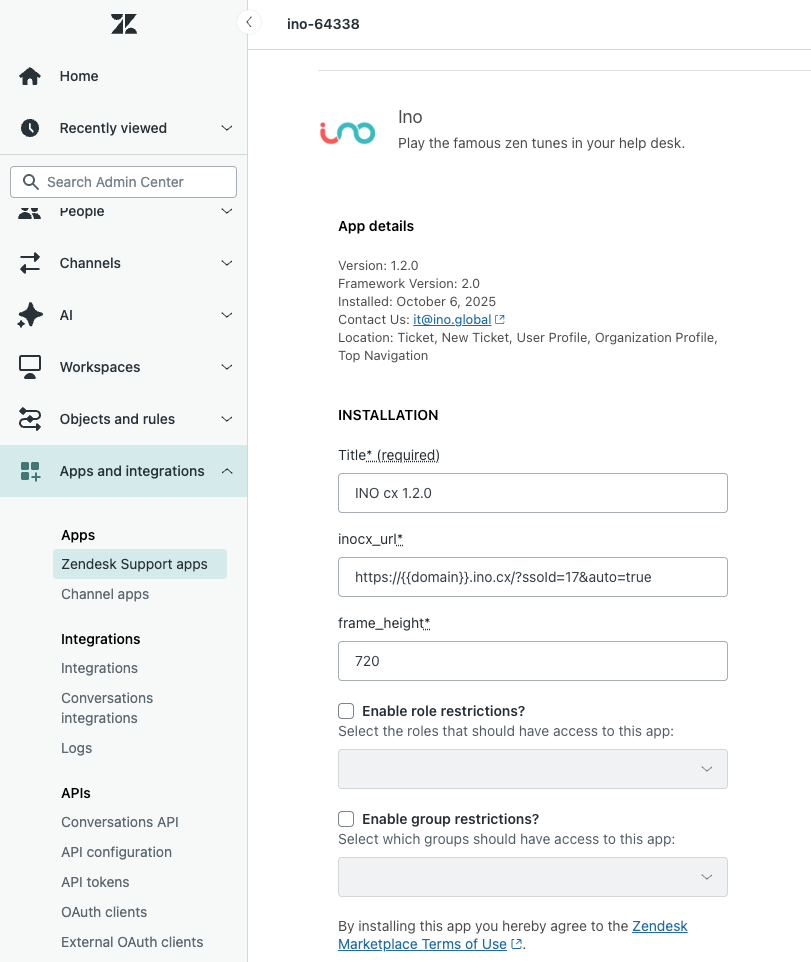Open Zendesk Marketplace Terms of Use link
The width and height of the screenshot is (811, 962).
[422, 944]
